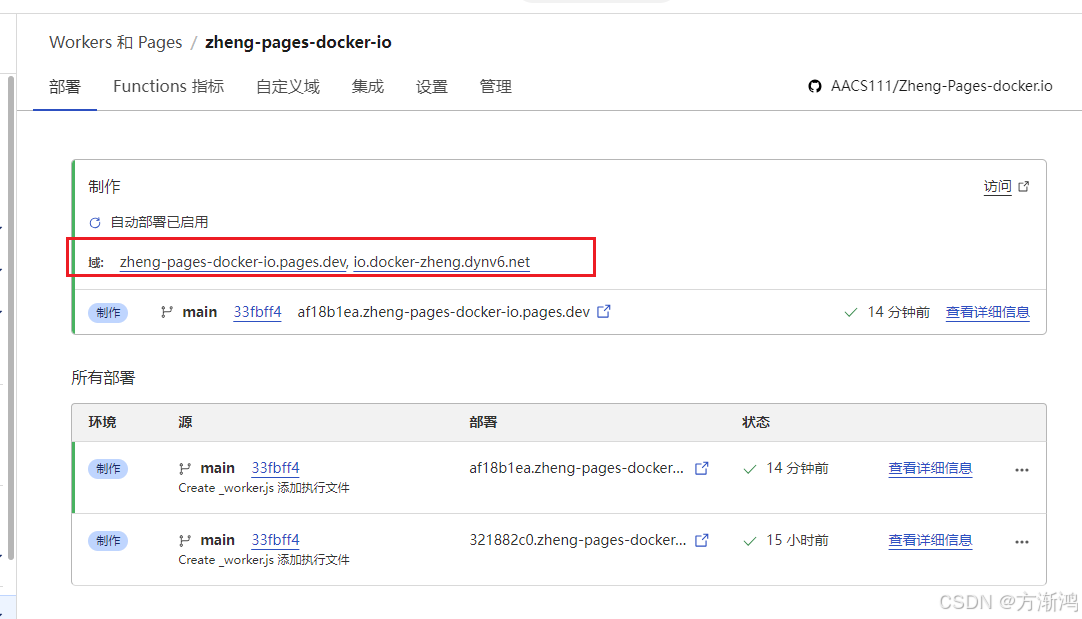1082x619 pixels.
Task: Click the auto-deploy refresh icon
Action: [x=95, y=222]
